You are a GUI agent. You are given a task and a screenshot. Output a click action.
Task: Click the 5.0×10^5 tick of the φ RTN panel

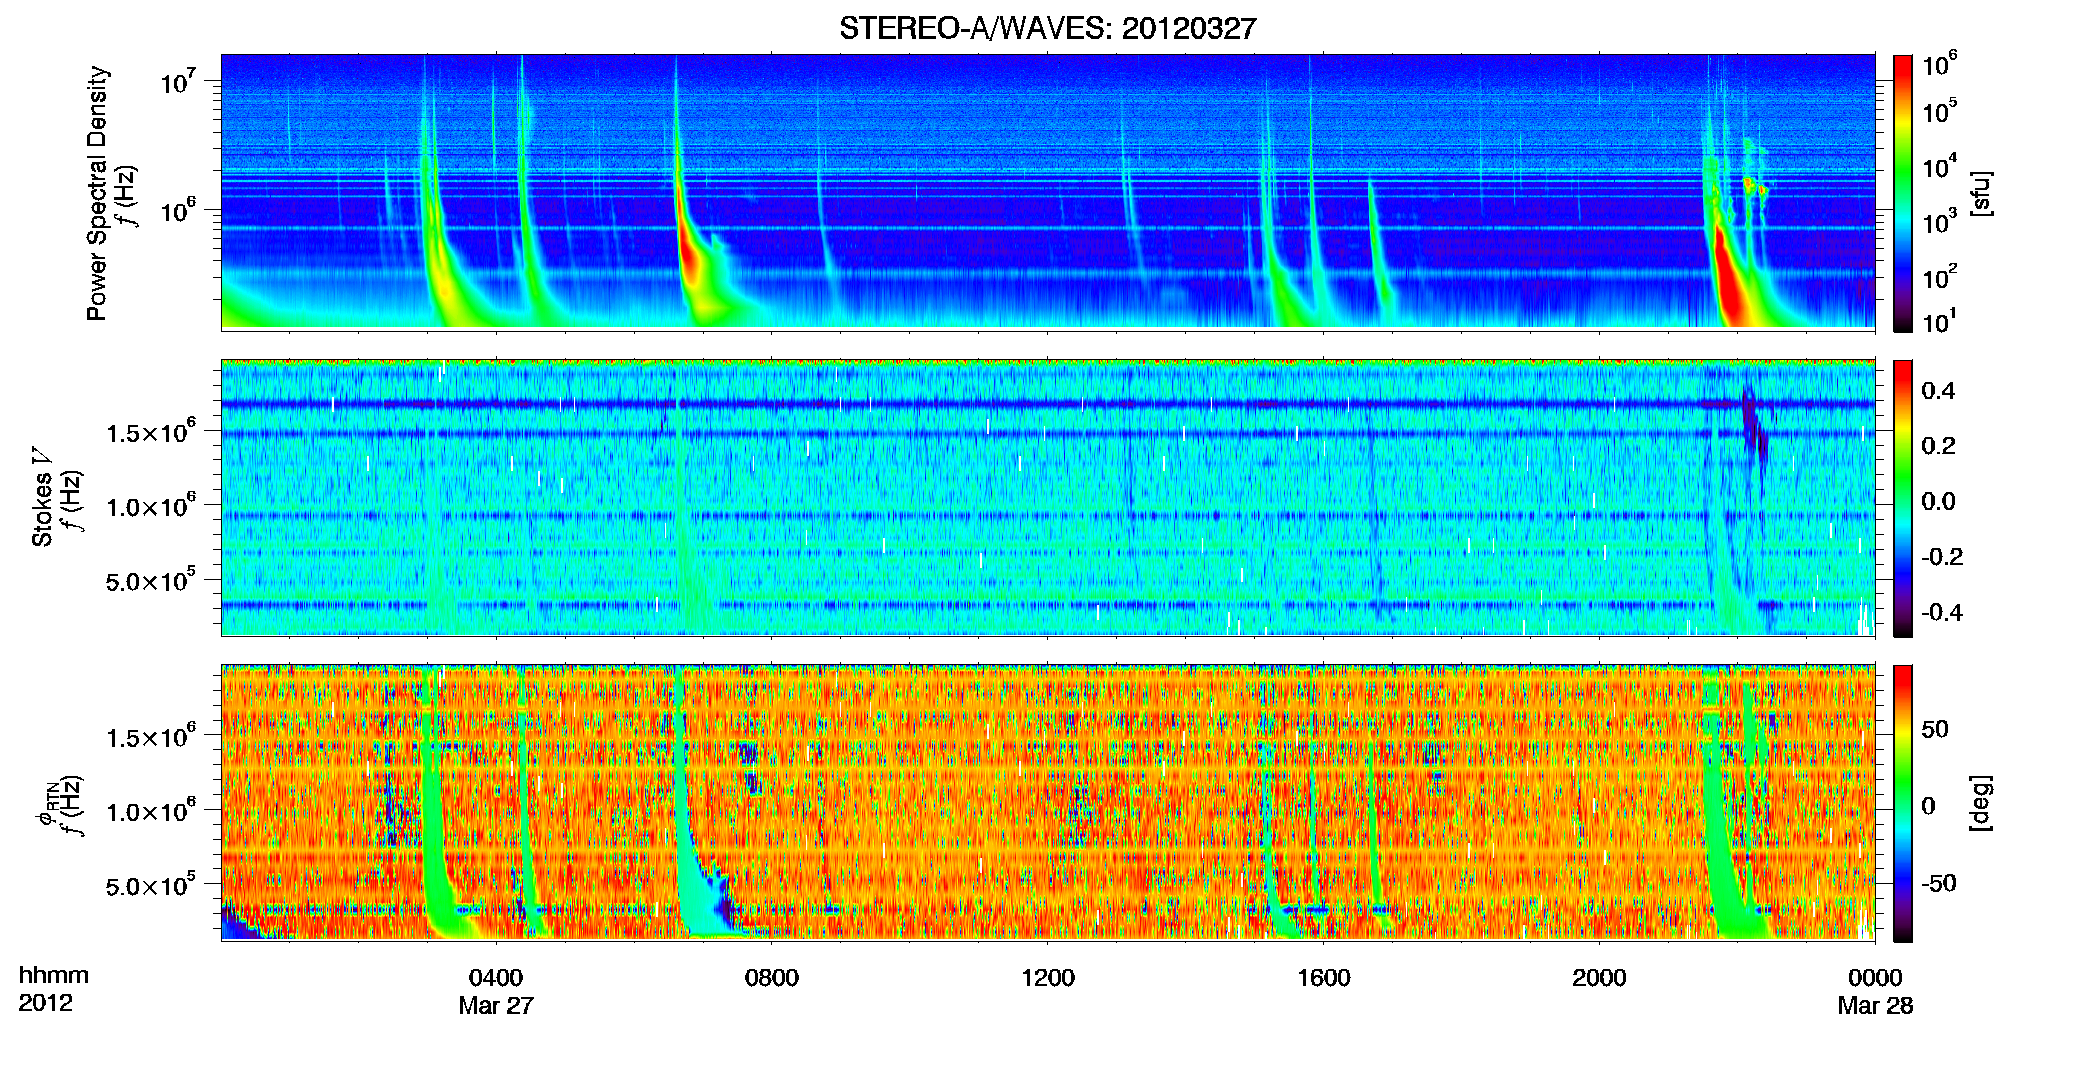pos(150,885)
